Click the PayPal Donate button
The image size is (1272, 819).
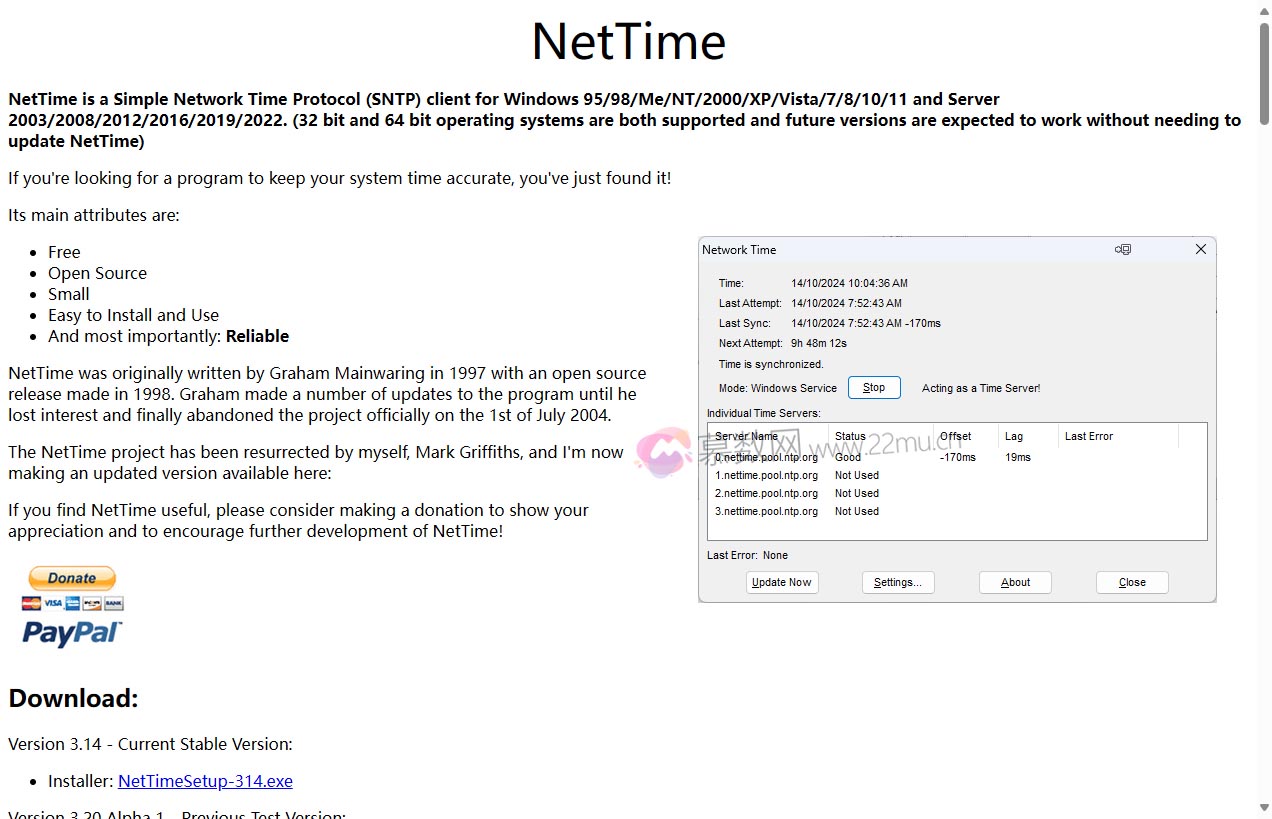[71, 578]
